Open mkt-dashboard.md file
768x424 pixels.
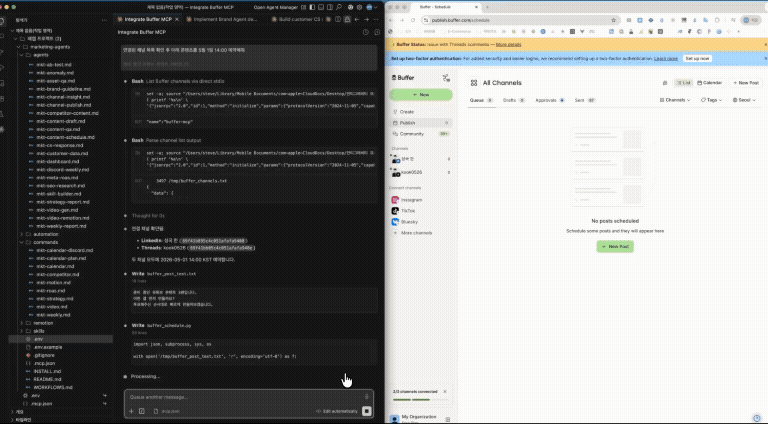click(57, 162)
